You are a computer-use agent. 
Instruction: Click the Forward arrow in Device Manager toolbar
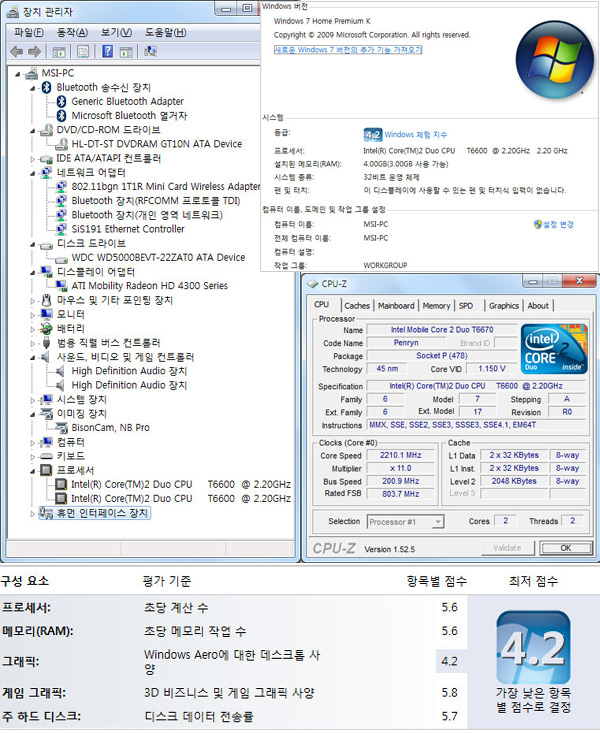tap(34, 51)
